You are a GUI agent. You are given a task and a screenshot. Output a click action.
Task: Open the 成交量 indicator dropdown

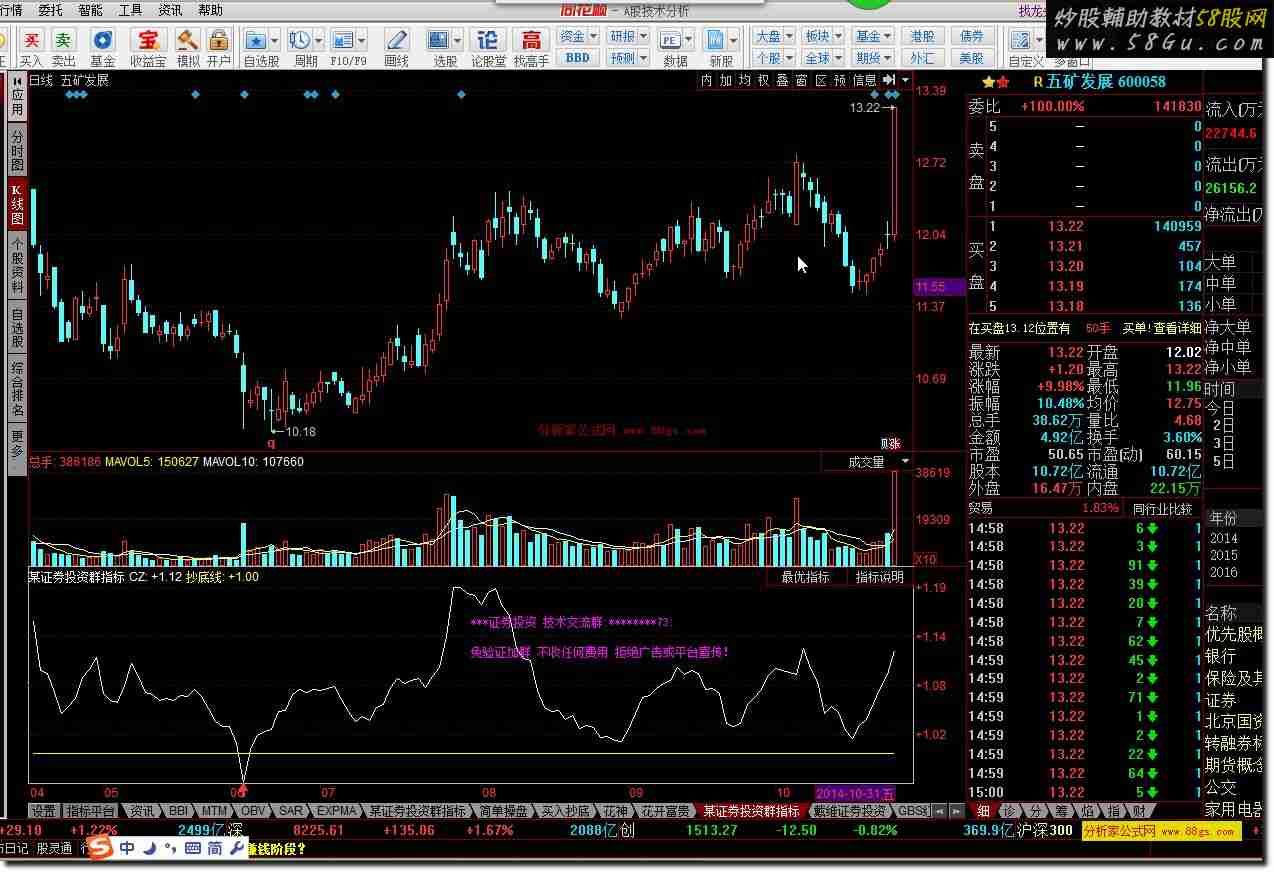906,462
